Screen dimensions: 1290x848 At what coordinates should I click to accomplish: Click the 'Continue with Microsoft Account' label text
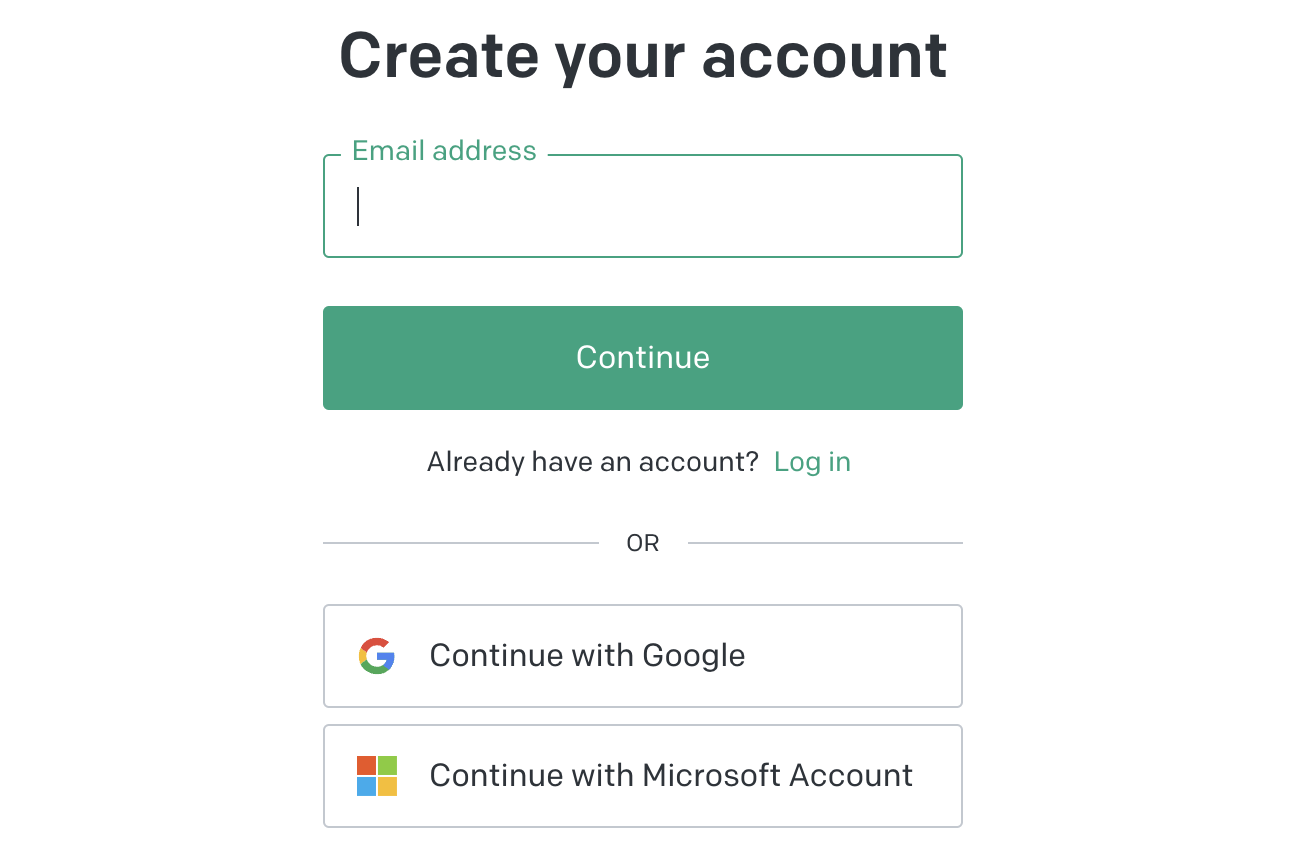[671, 776]
